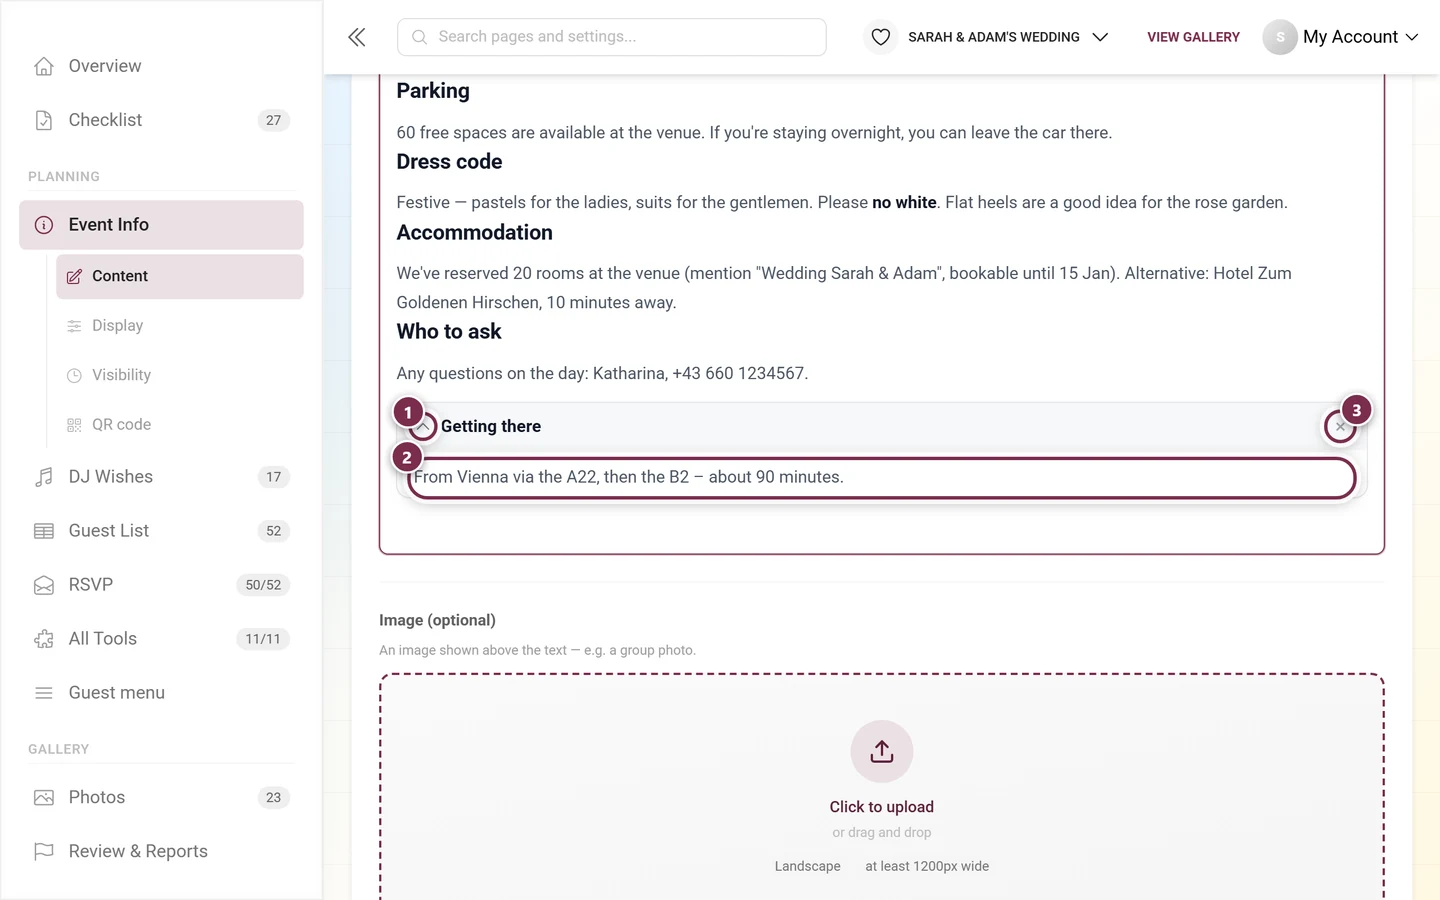This screenshot has width=1440, height=900.
Task: Click the DJ Wishes music note icon
Action: (44, 477)
